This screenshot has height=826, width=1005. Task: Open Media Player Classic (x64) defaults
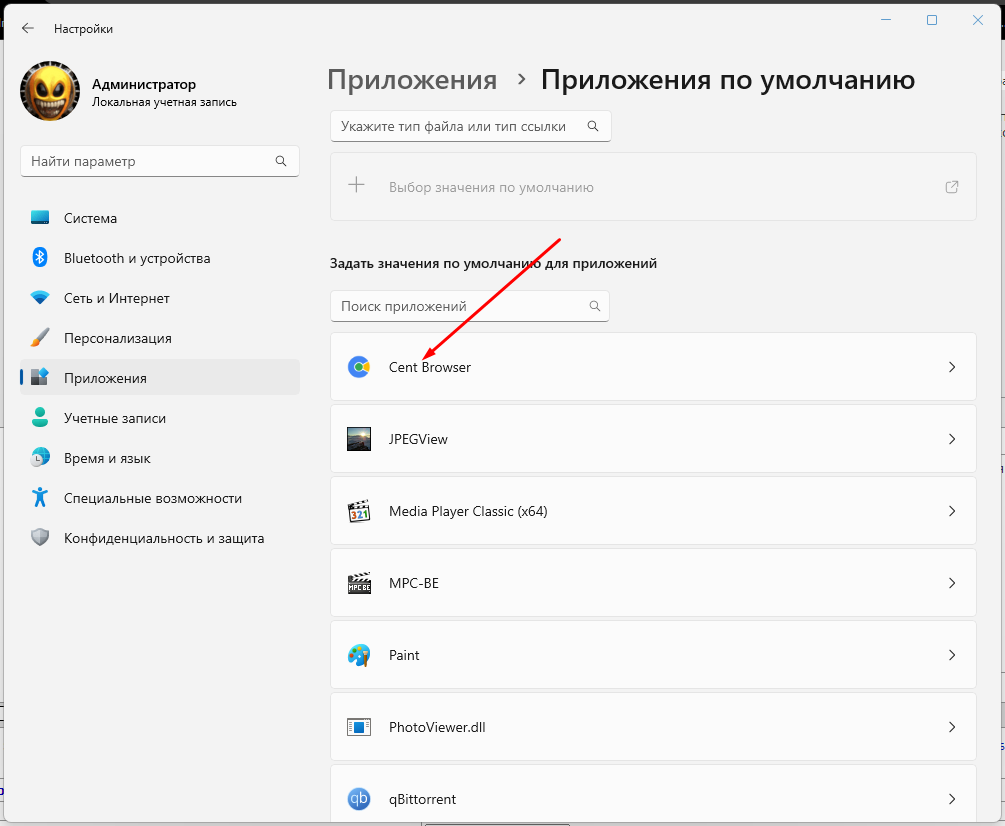pyautogui.click(x=653, y=511)
